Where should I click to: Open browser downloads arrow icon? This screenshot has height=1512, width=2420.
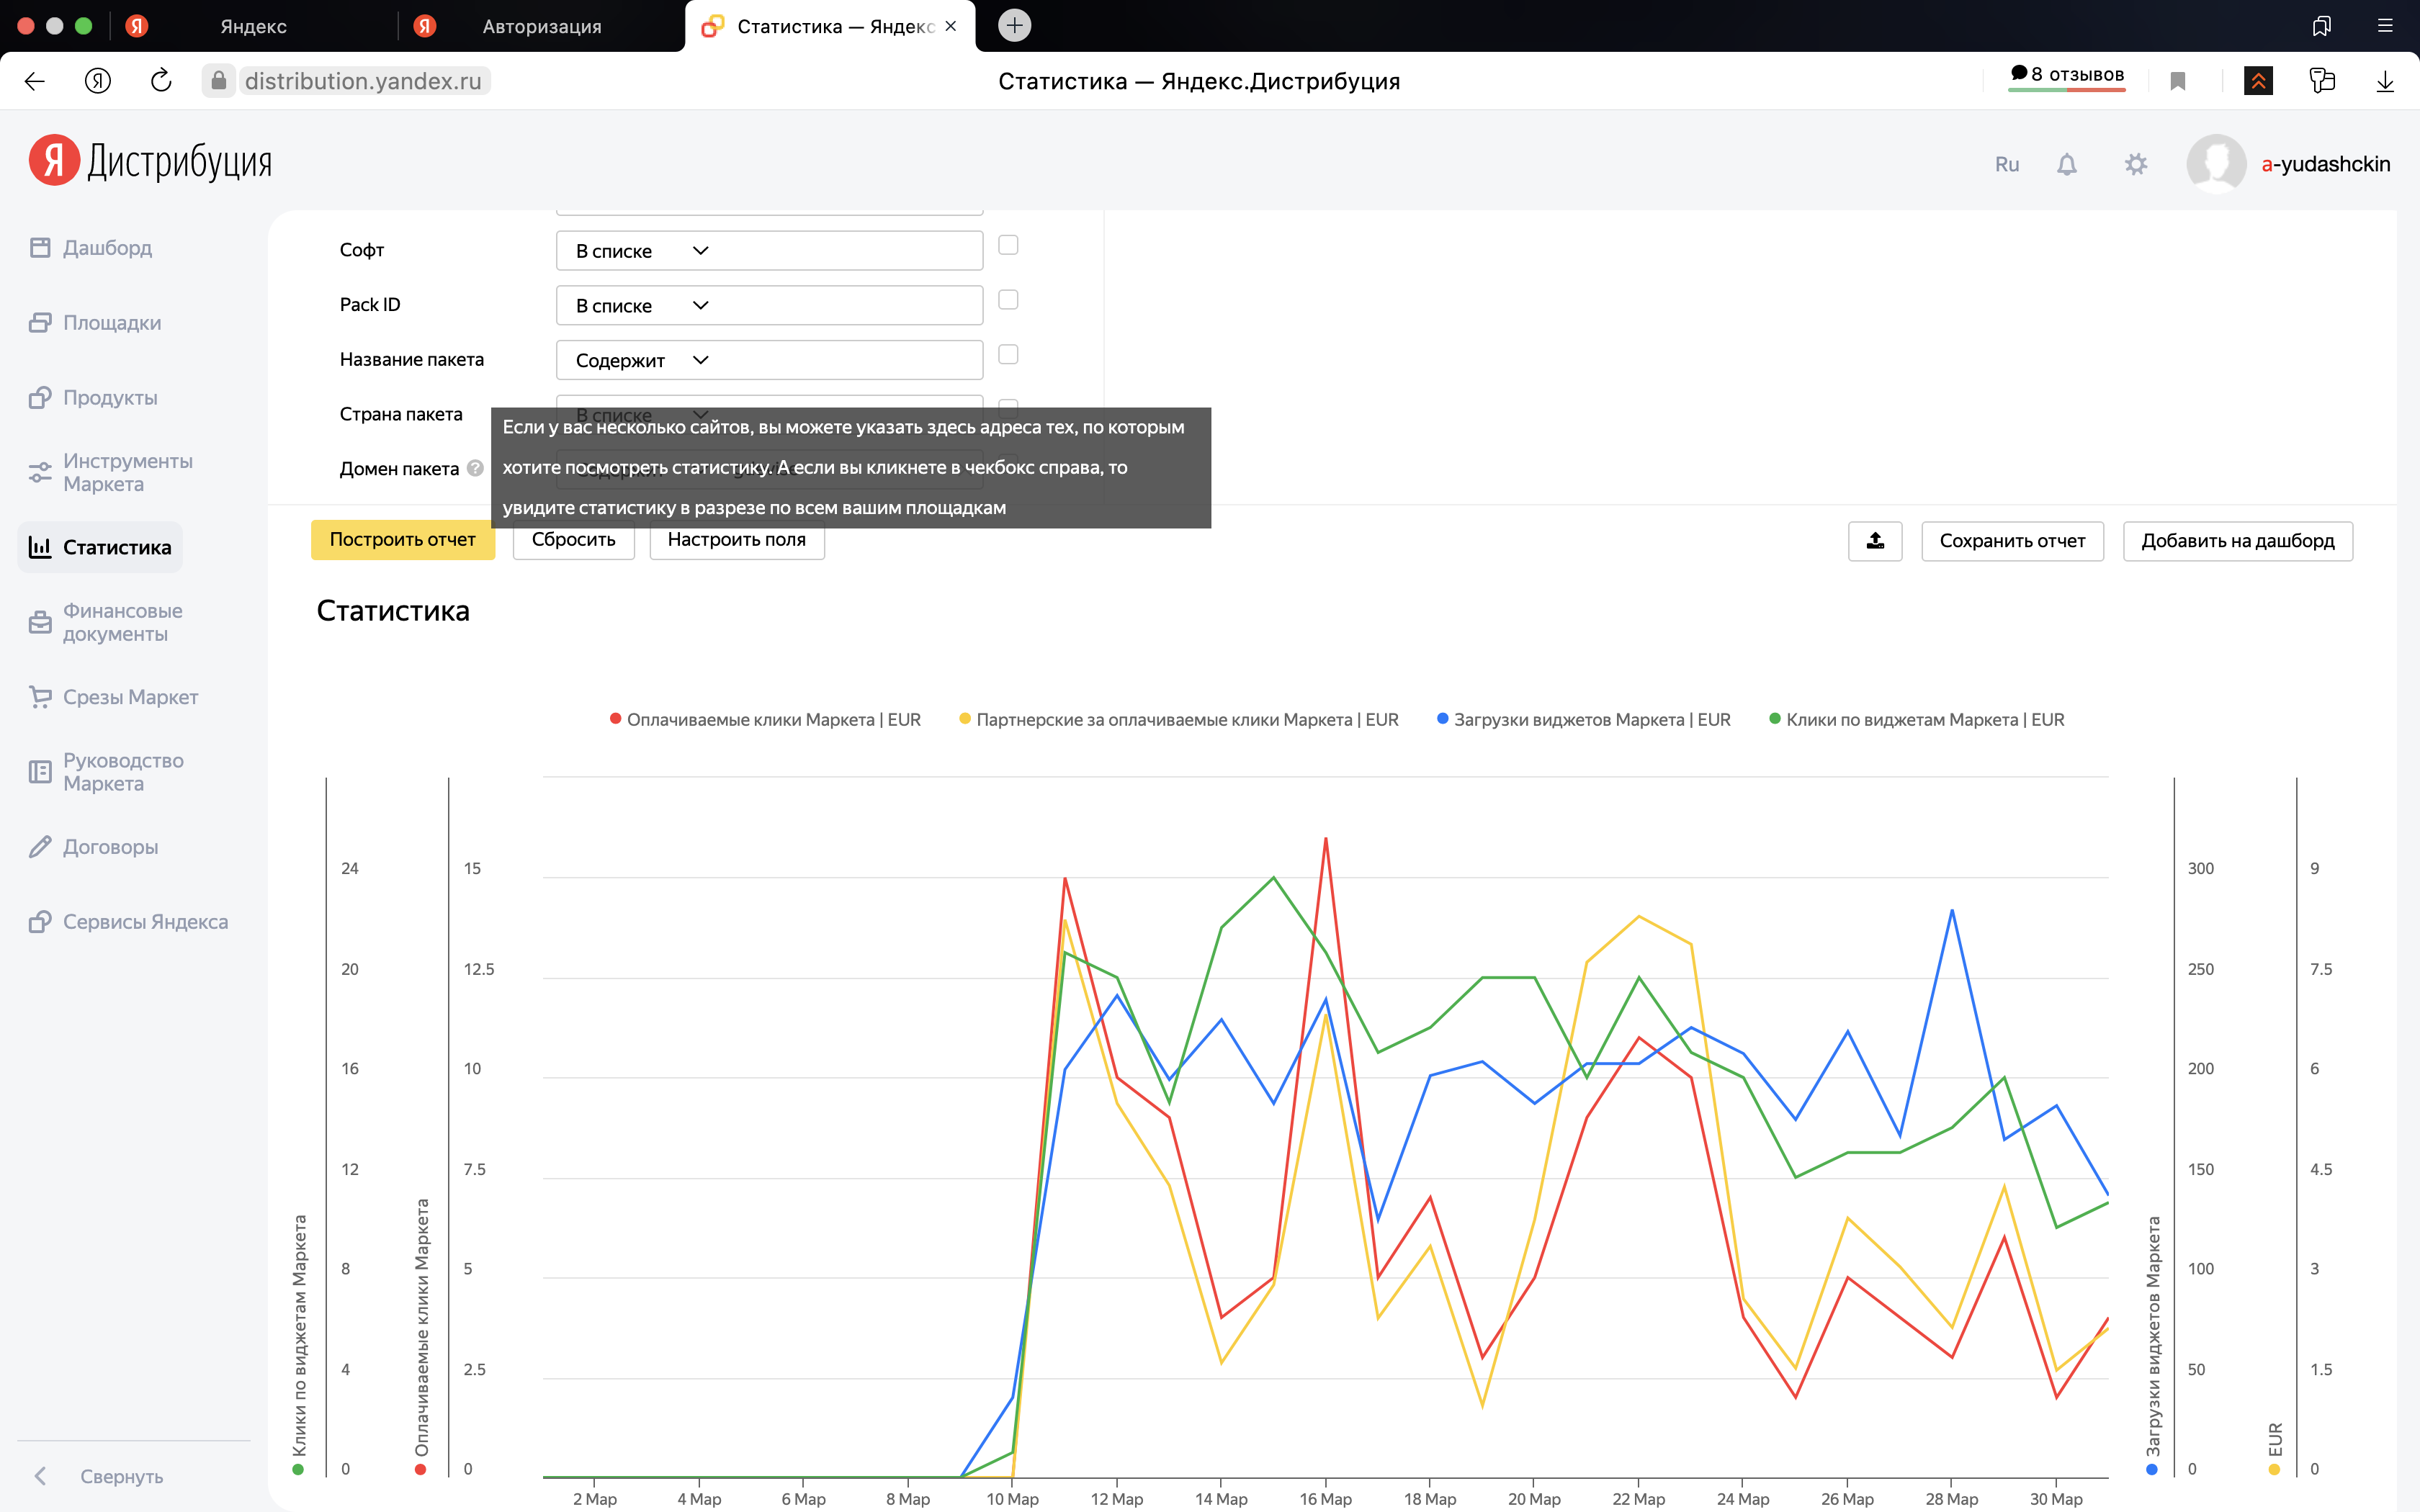pos(2384,81)
